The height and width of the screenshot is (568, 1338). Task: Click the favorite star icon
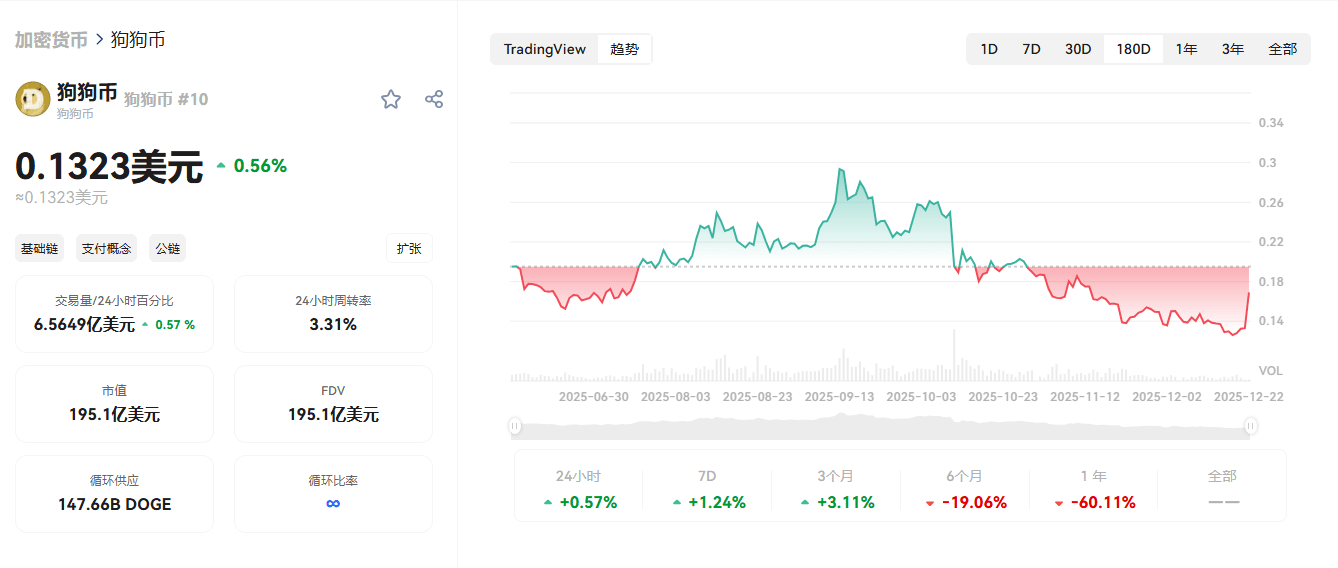point(390,99)
